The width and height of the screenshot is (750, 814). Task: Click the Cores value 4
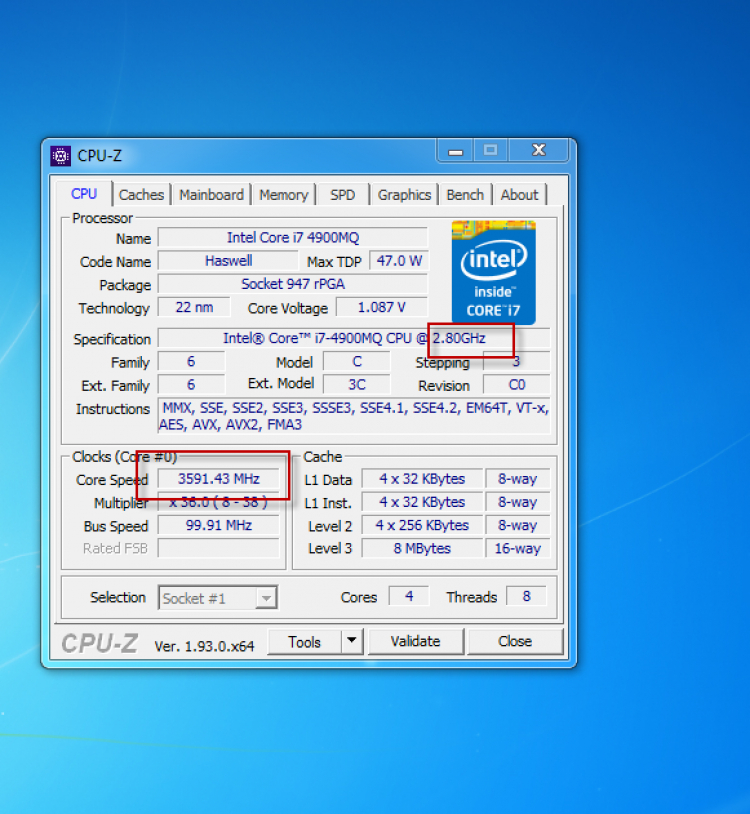(x=409, y=596)
